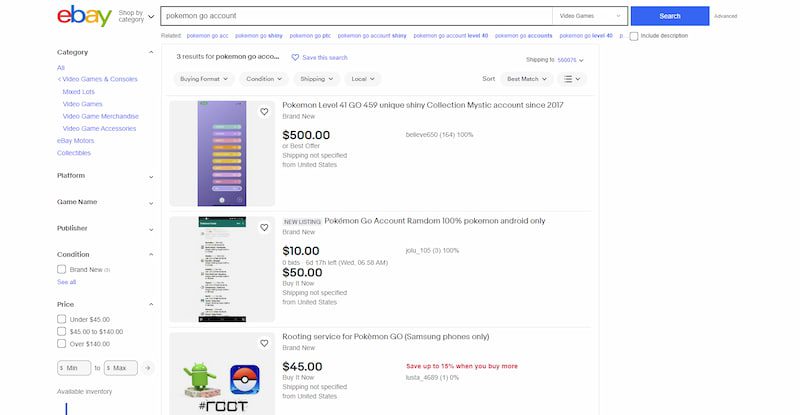Select Video Game Accessories category
The width and height of the screenshot is (800, 415).
[99, 129]
